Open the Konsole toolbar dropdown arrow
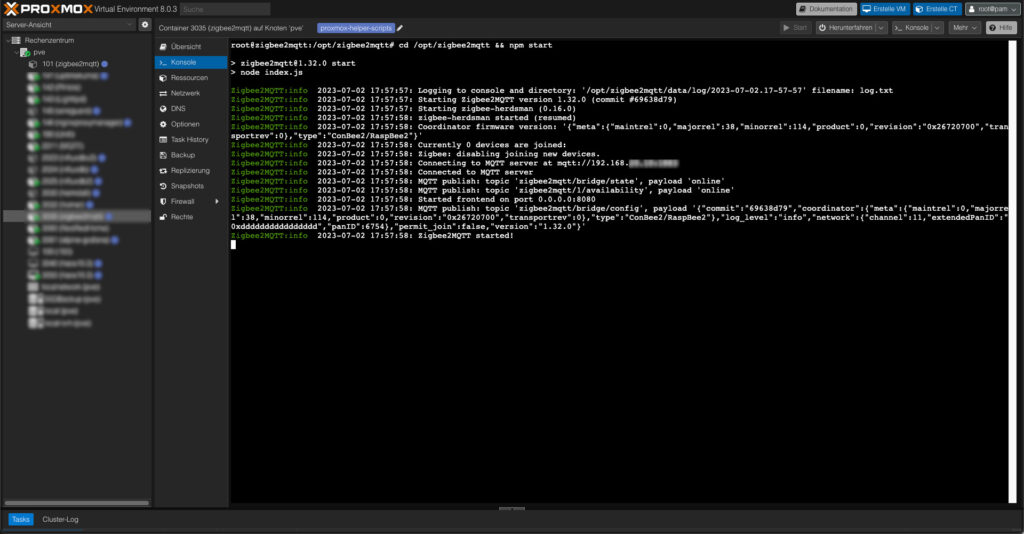This screenshot has height=534, width=1024. pyautogui.click(x=937, y=27)
